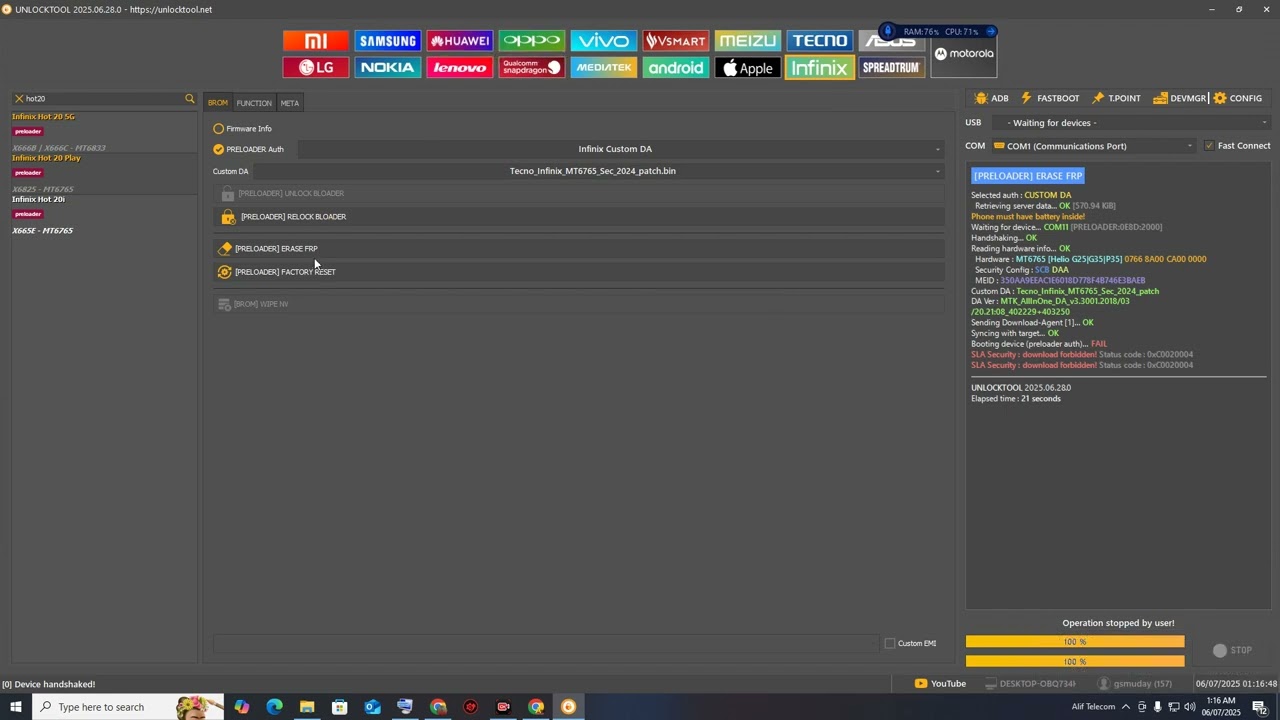Switch to the BROM tab
1280x720 pixels.
click(218, 103)
